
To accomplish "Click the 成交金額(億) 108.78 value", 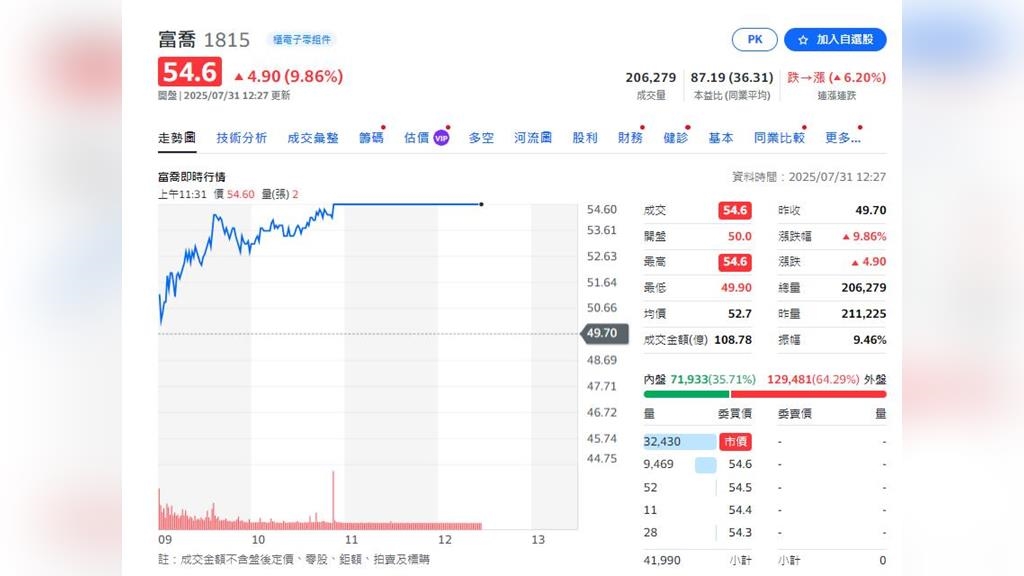I will tap(733, 340).
